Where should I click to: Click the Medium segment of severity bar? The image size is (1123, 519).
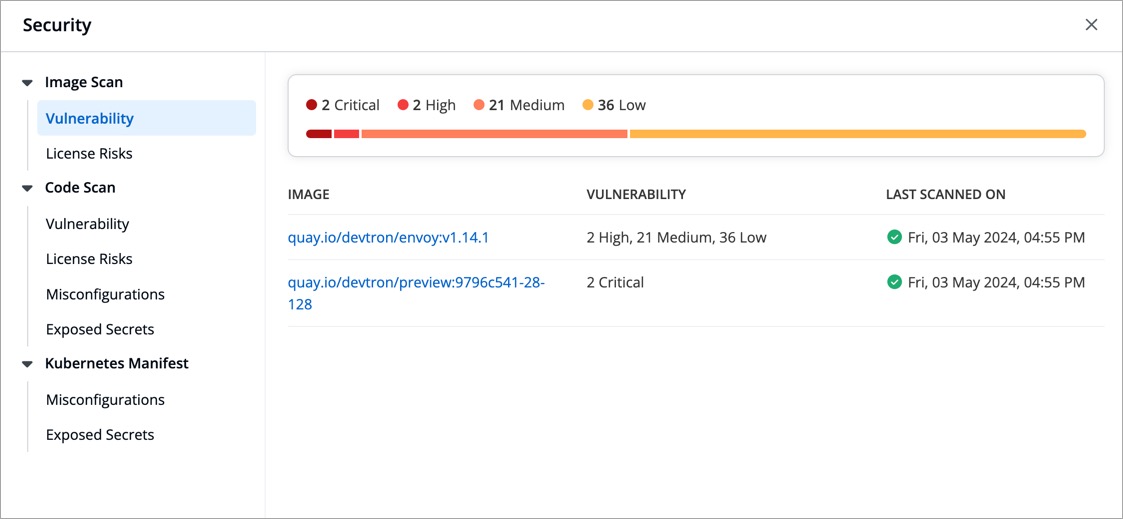[x=494, y=134]
